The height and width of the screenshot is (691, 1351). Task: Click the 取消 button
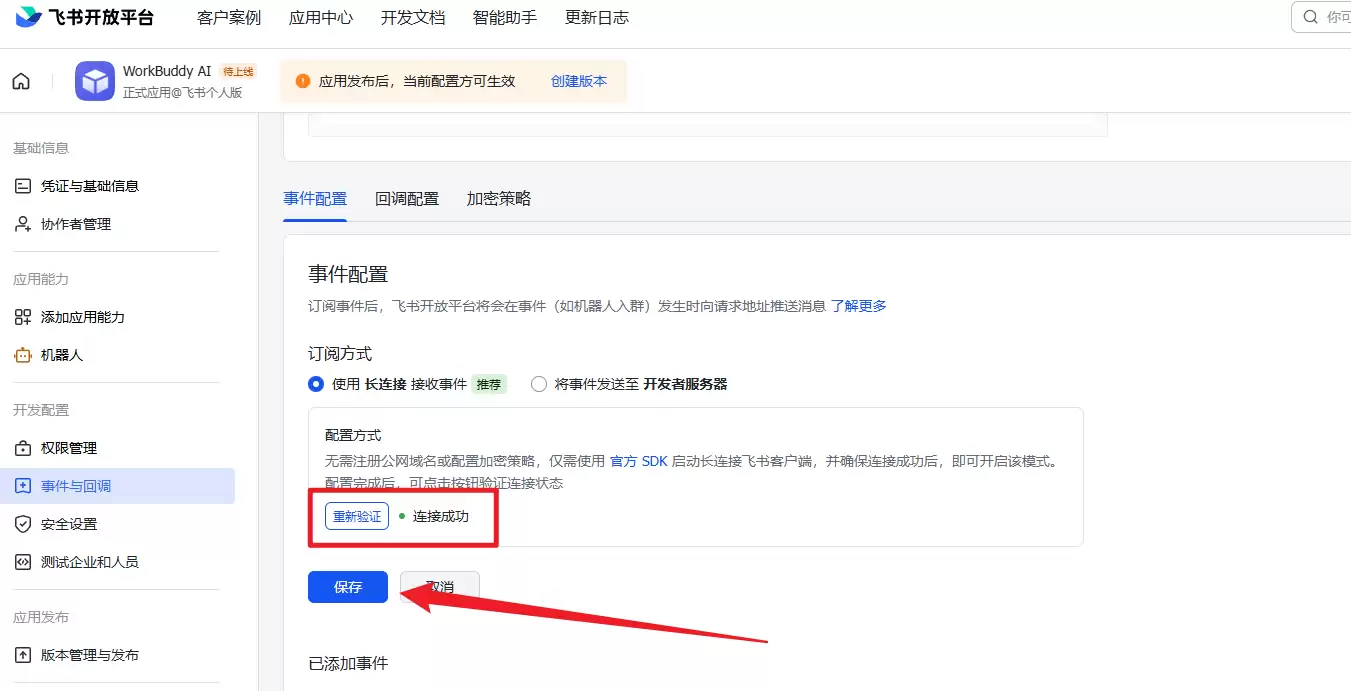(440, 587)
